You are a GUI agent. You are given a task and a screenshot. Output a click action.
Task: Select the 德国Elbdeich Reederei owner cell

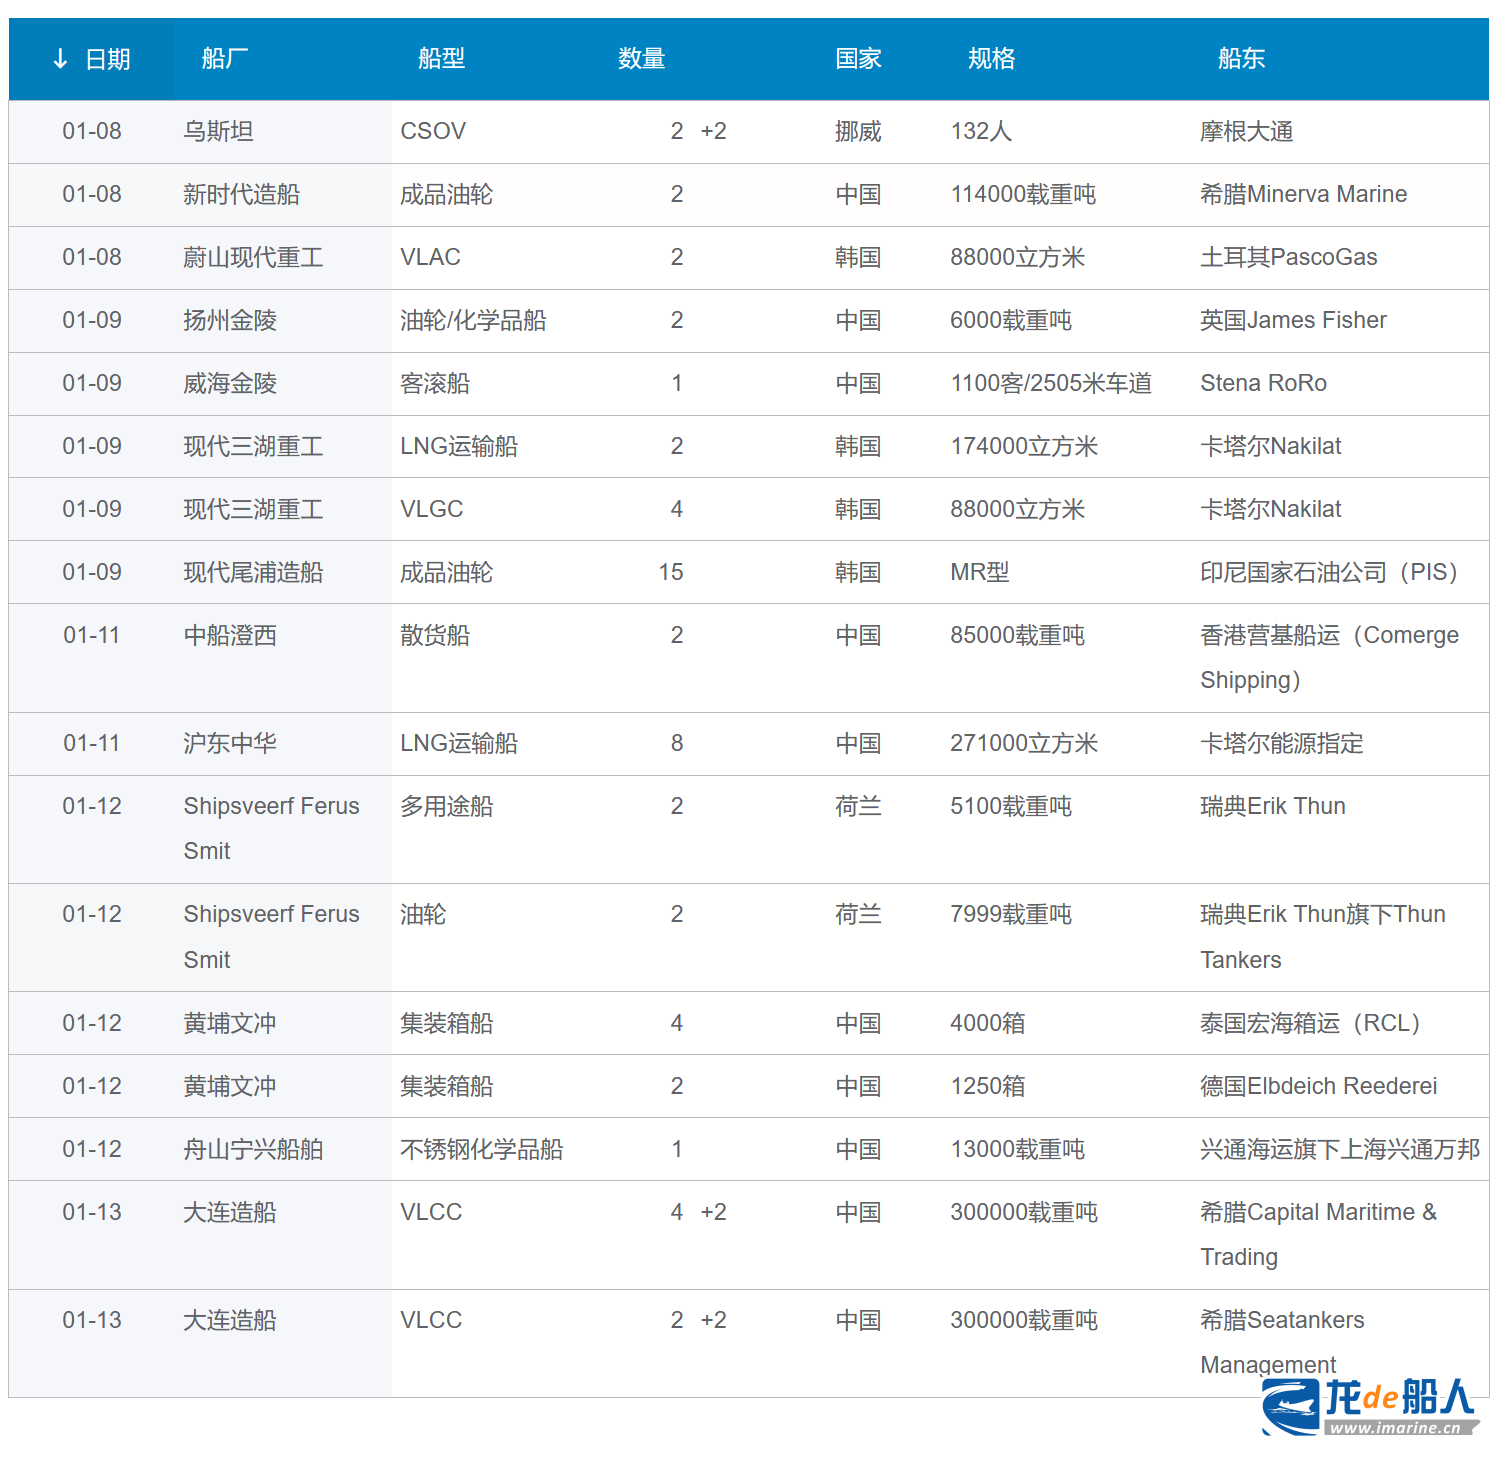[x=1318, y=1086]
